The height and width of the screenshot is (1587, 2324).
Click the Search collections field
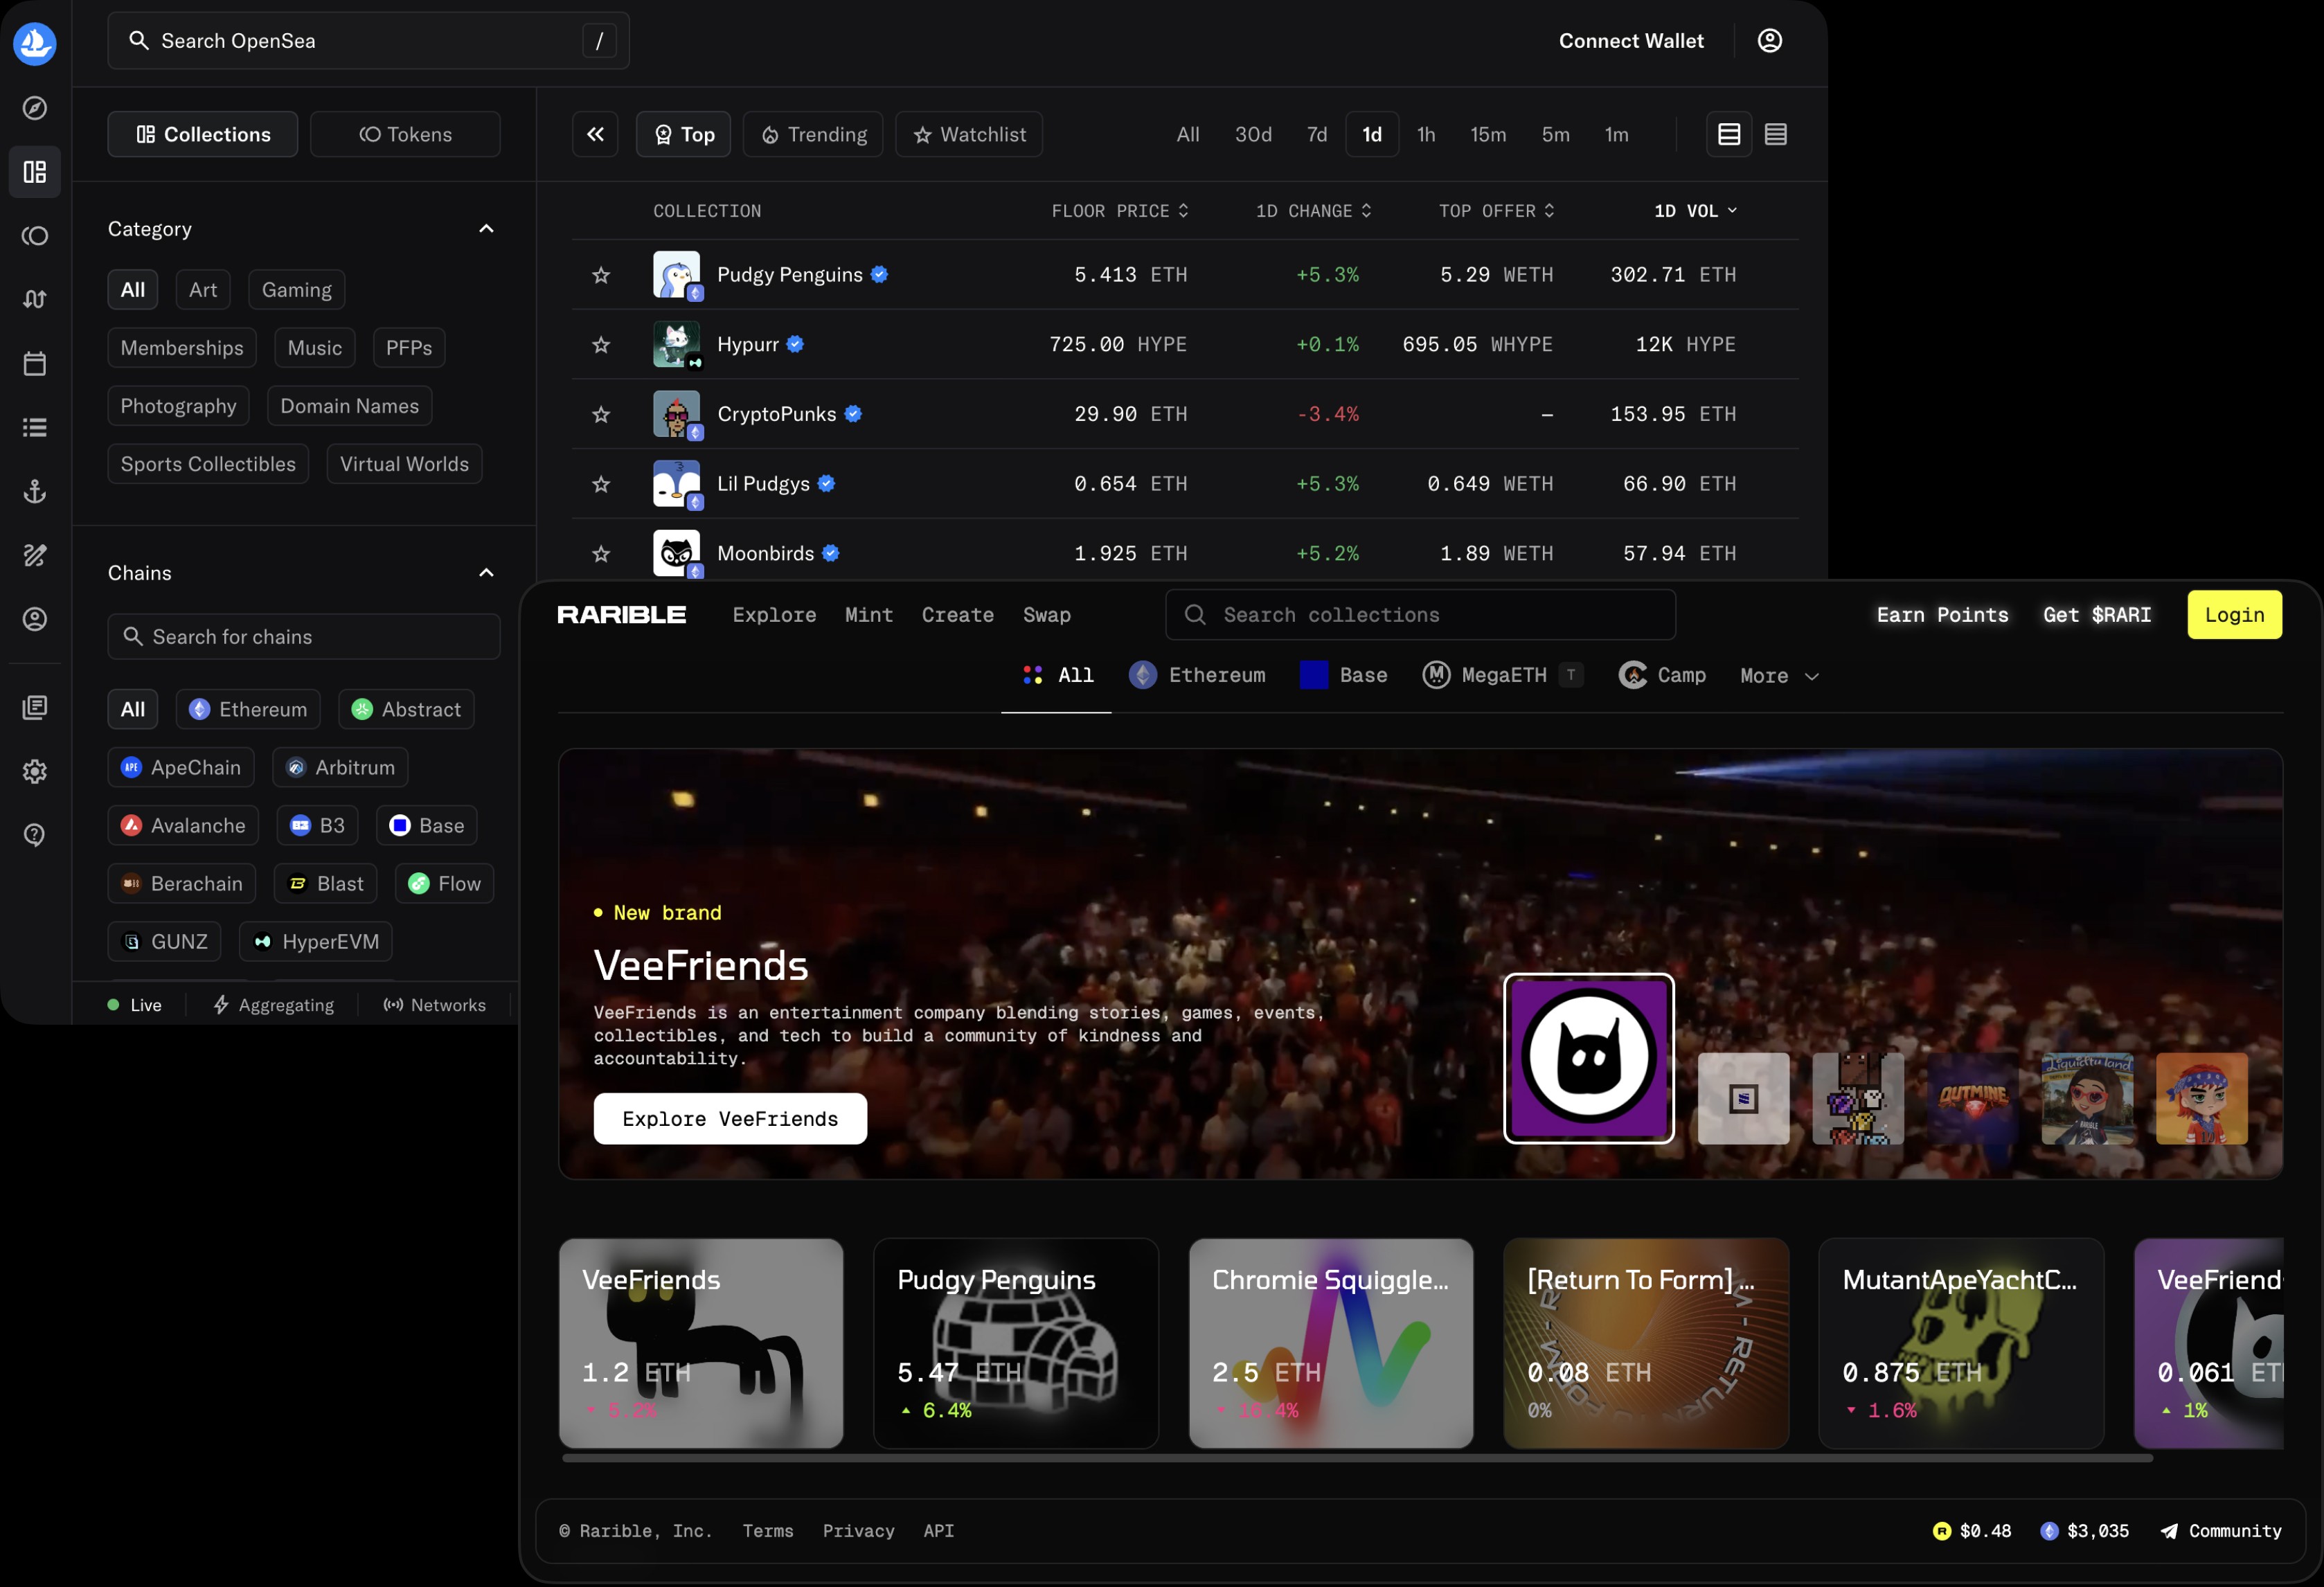[x=1420, y=615]
